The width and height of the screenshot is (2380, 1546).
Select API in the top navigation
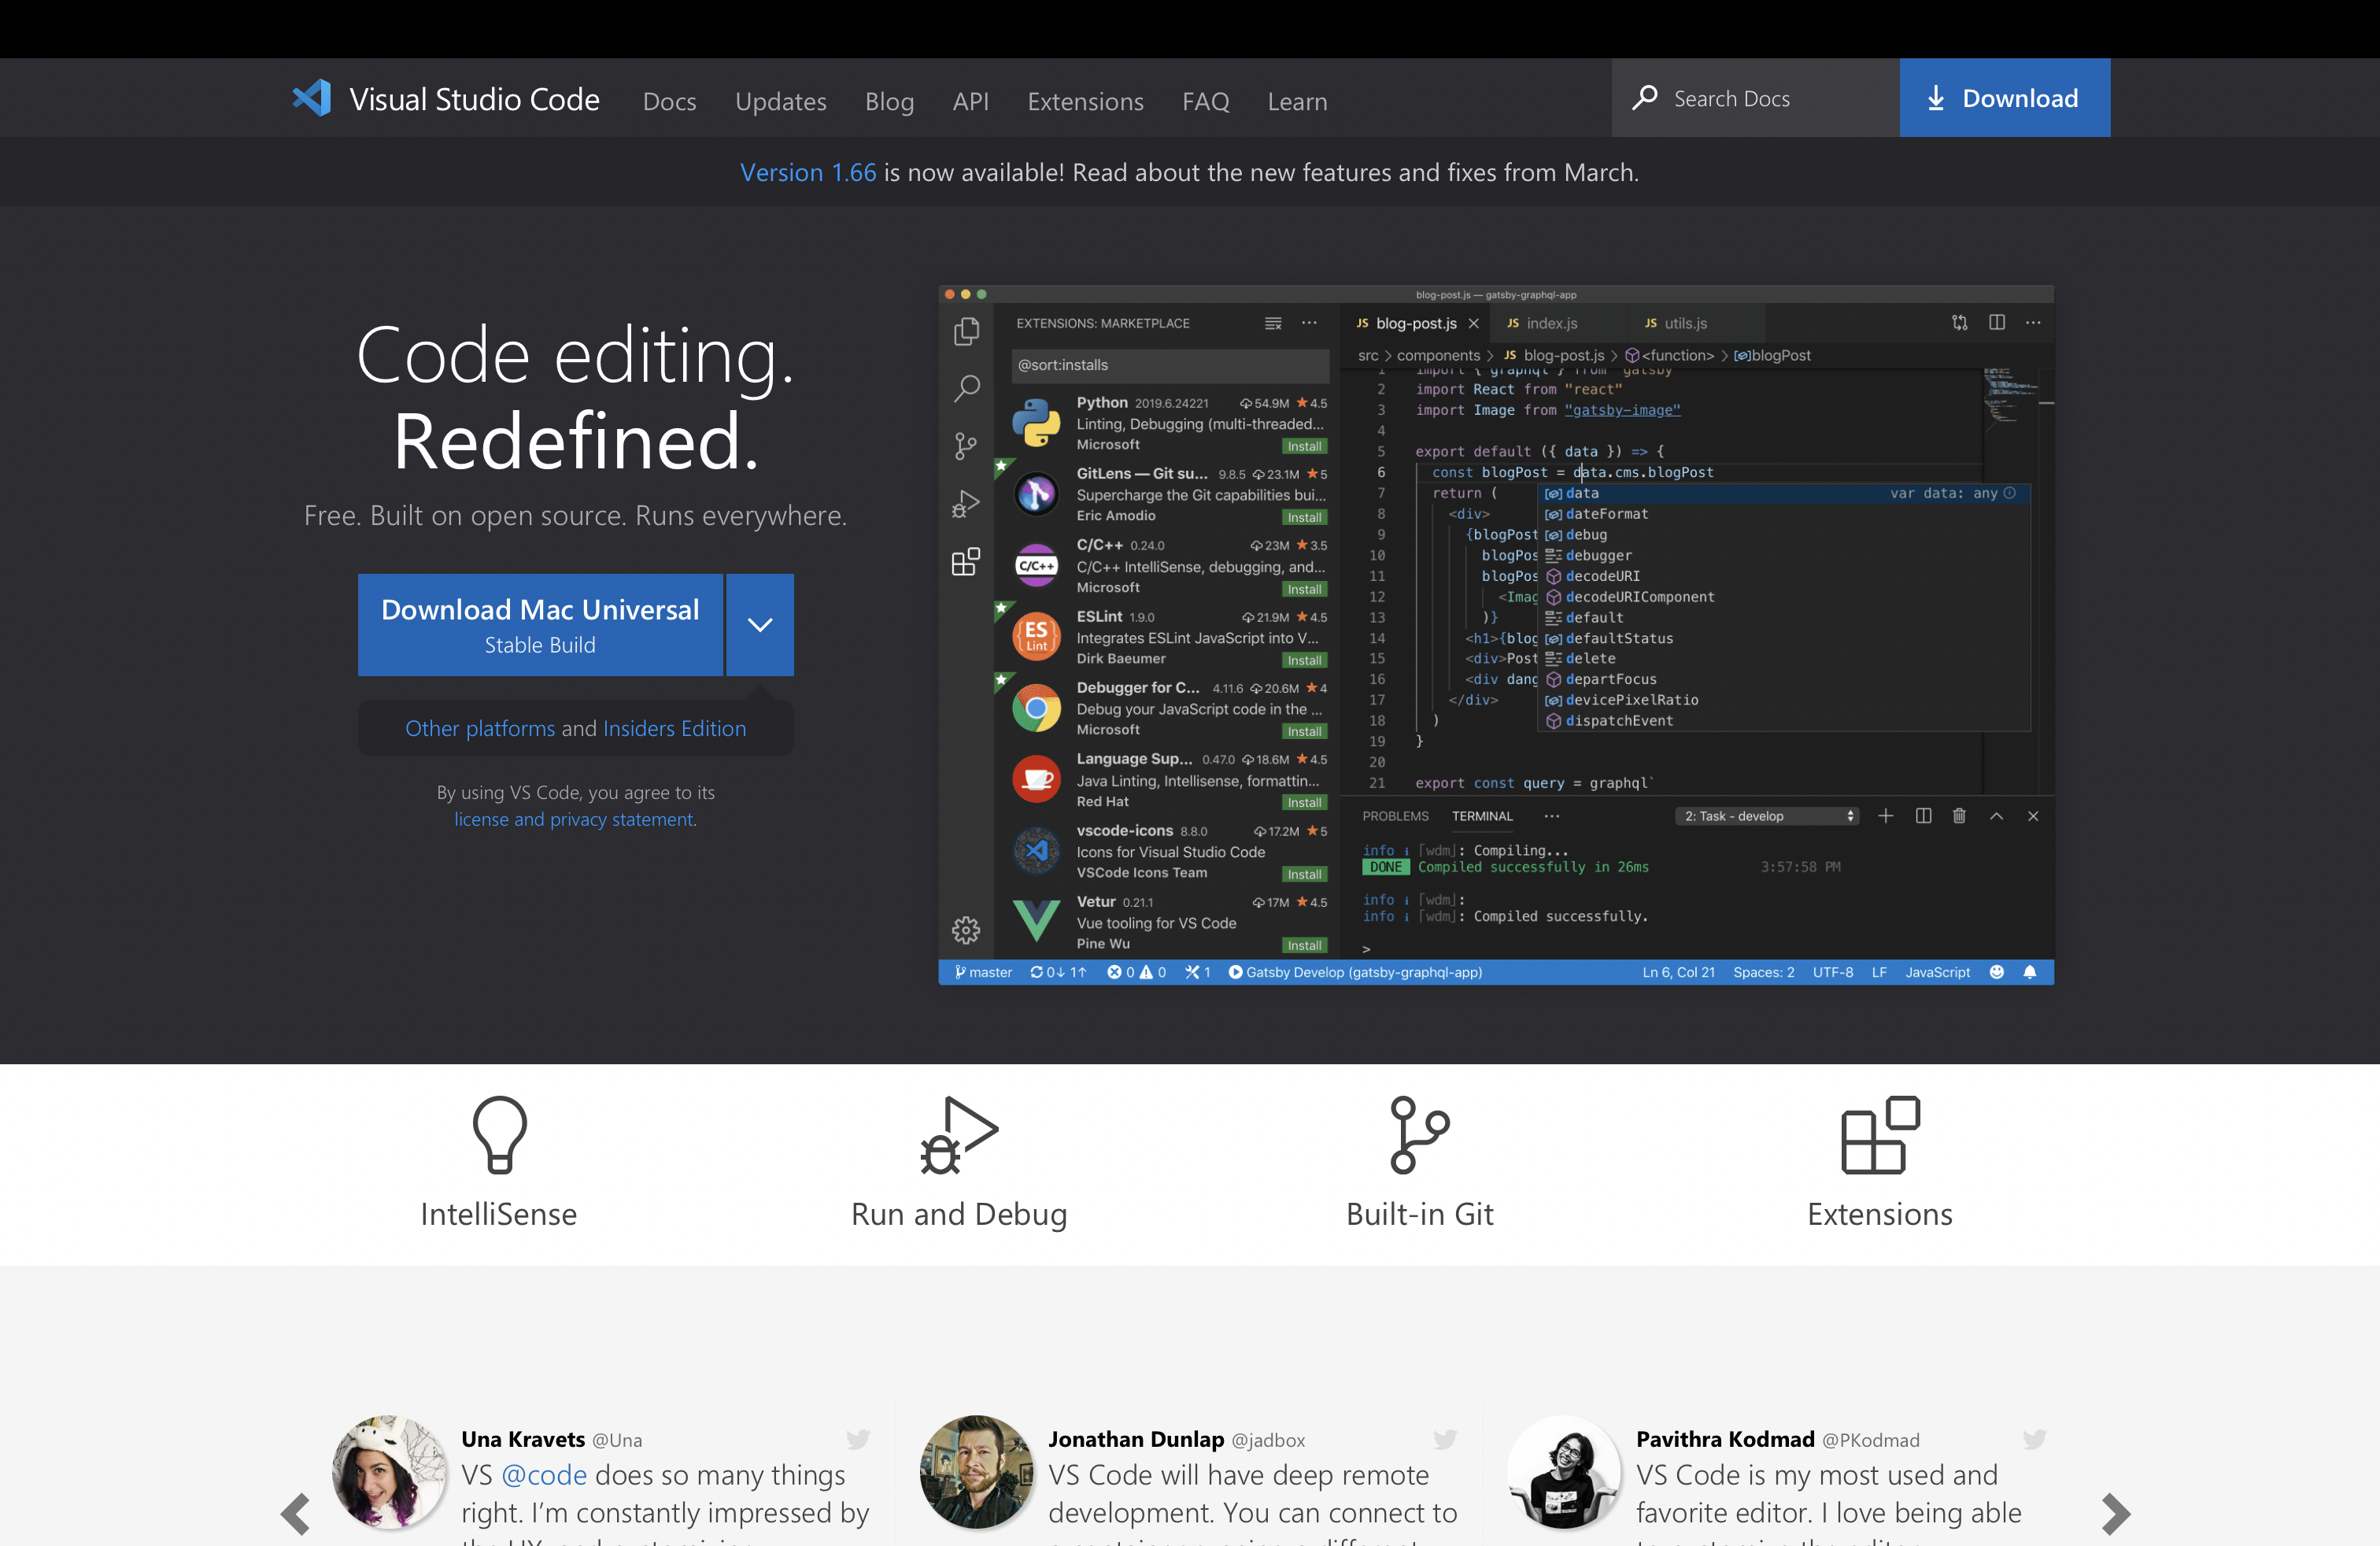click(x=970, y=101)
